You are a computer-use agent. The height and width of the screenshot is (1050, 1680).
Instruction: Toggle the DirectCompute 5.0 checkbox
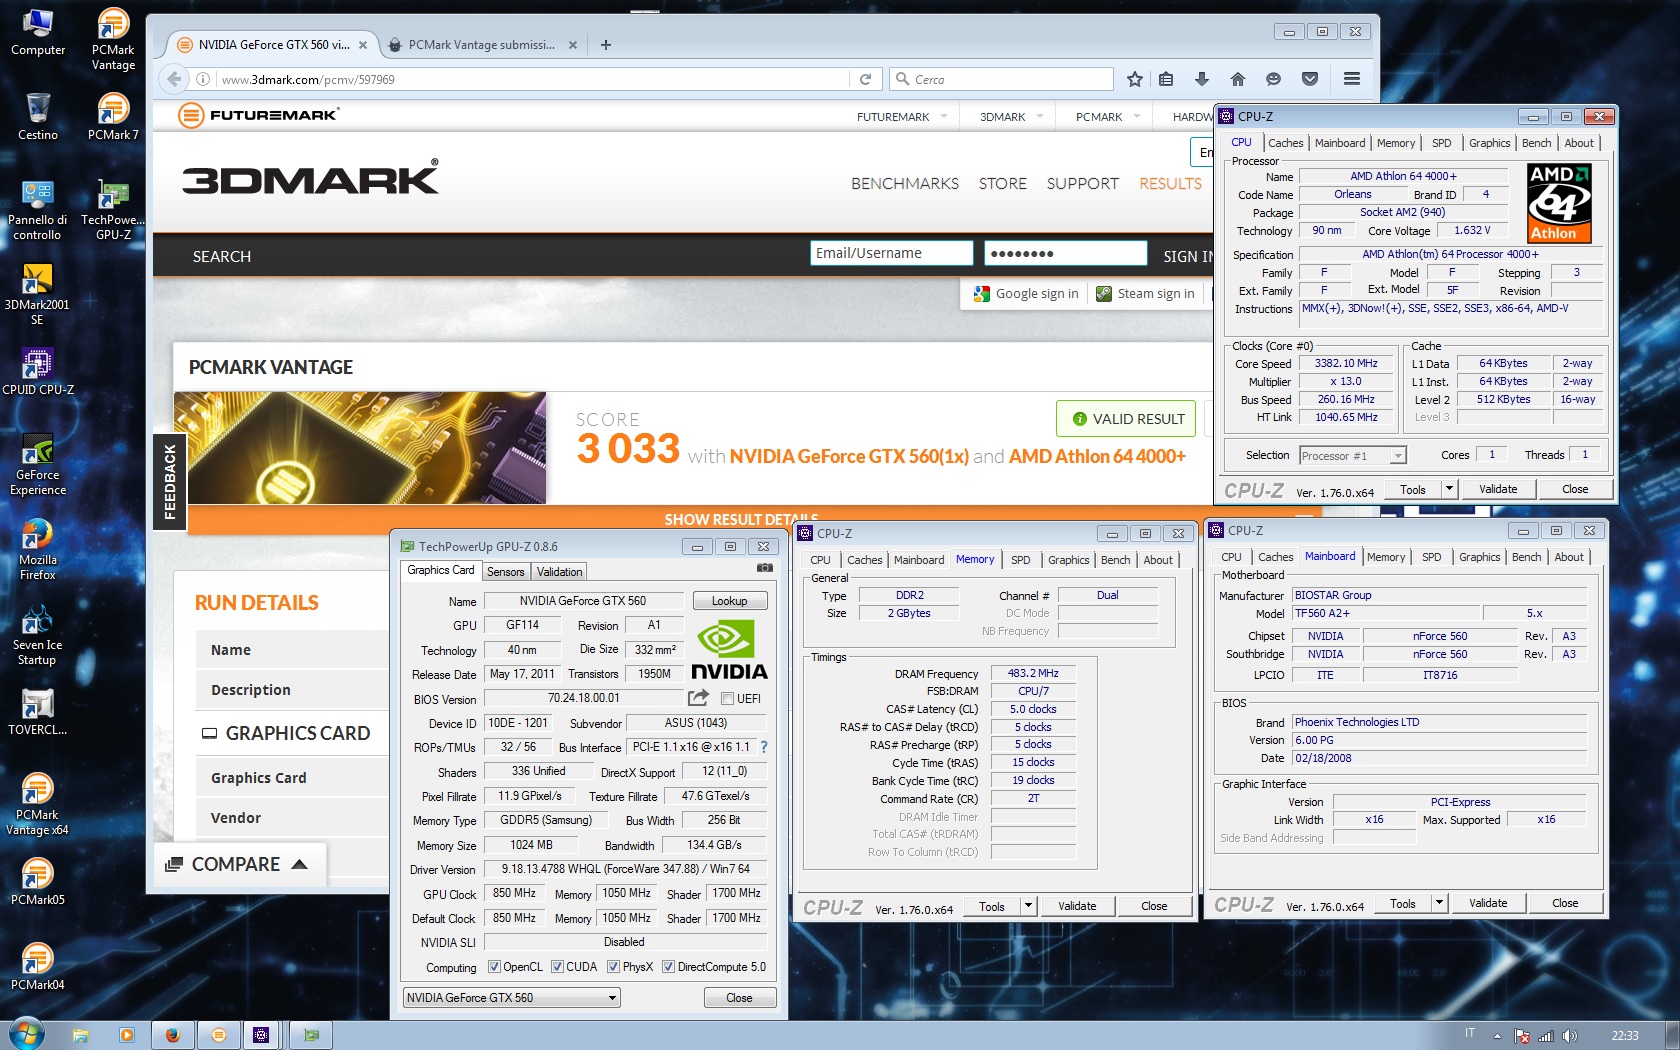point(669,967)
